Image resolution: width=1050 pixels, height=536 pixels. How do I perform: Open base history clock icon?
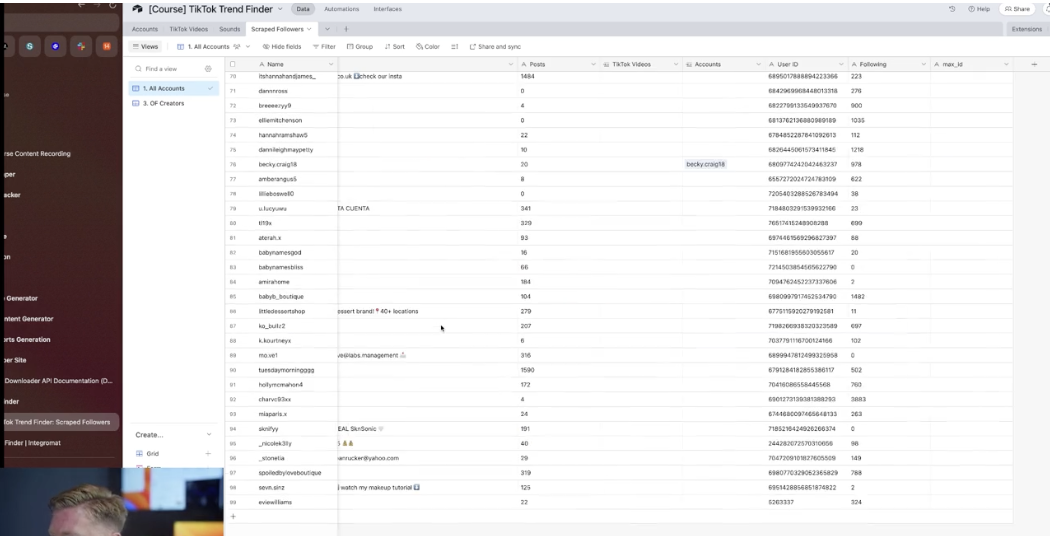pos(952,9)
